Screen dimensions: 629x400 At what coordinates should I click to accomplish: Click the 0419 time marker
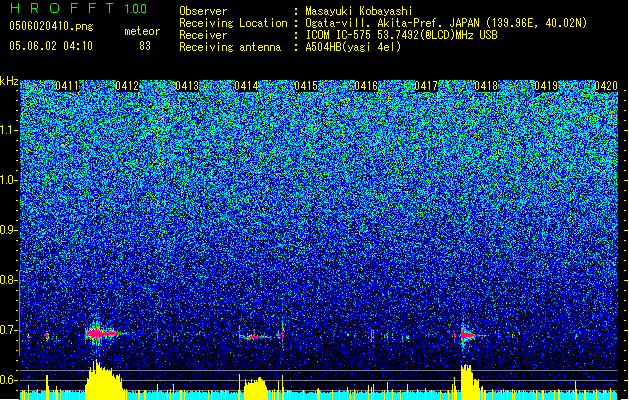(546, 86)
